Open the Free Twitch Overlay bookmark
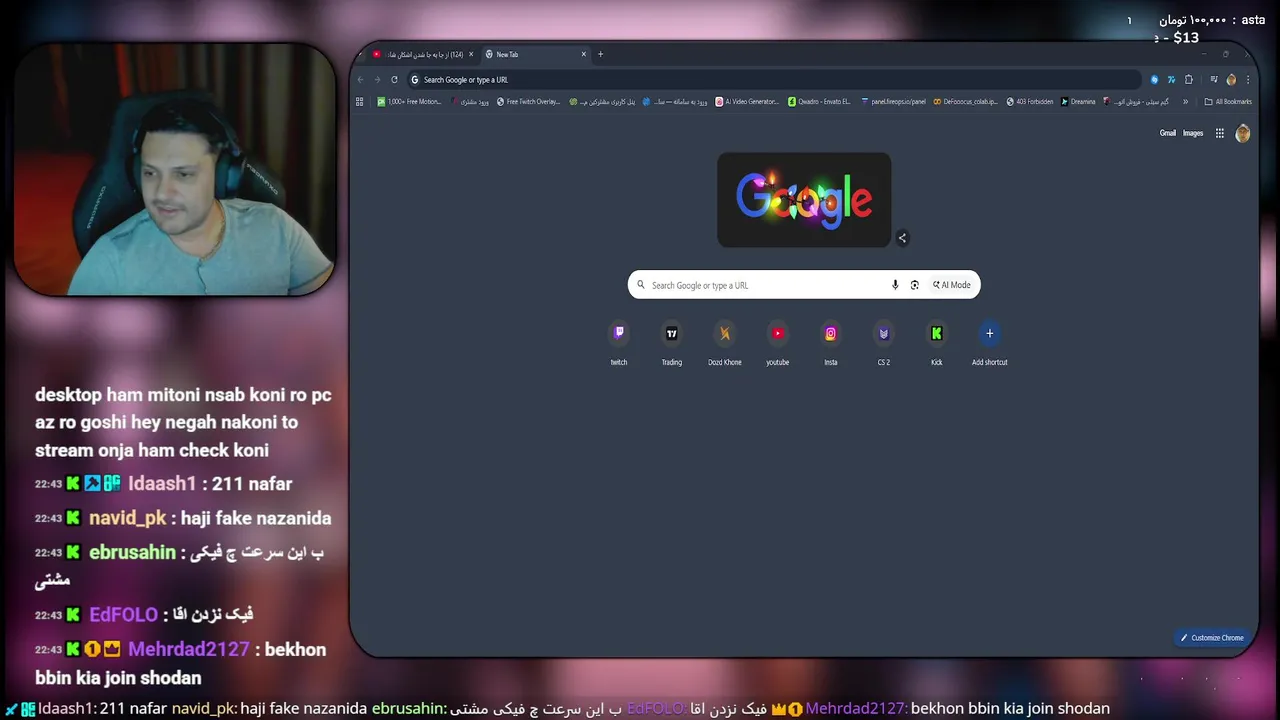The height and width of the screenshot is (720, 1280). (x=528, y=101)
